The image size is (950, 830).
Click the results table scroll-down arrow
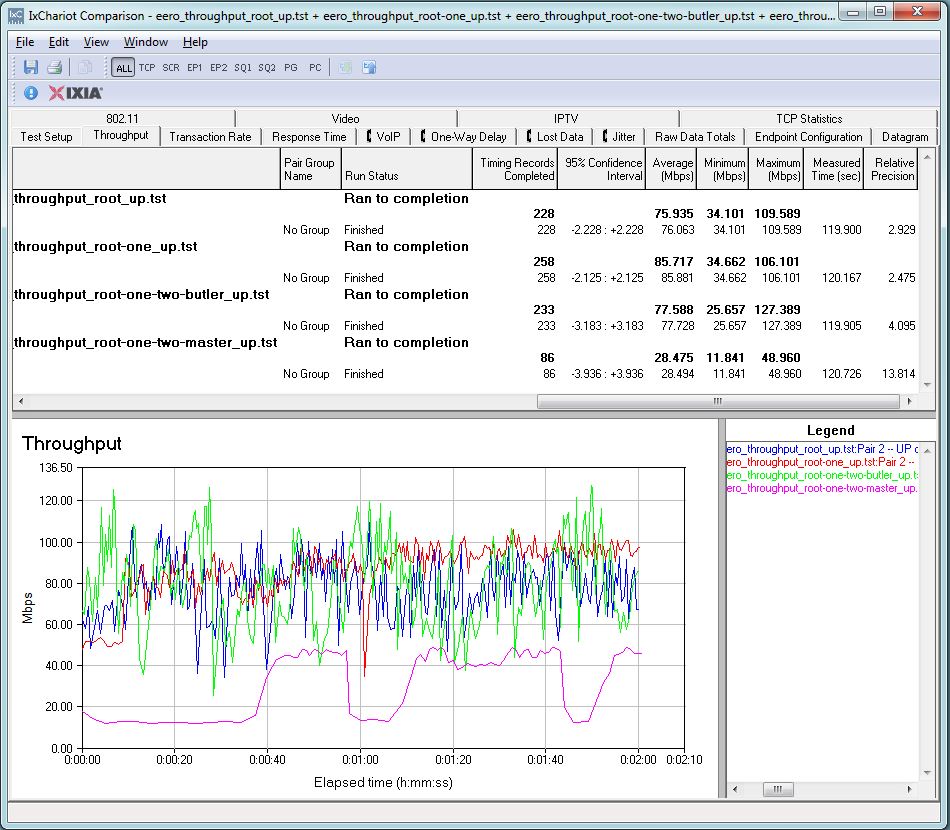927,385
